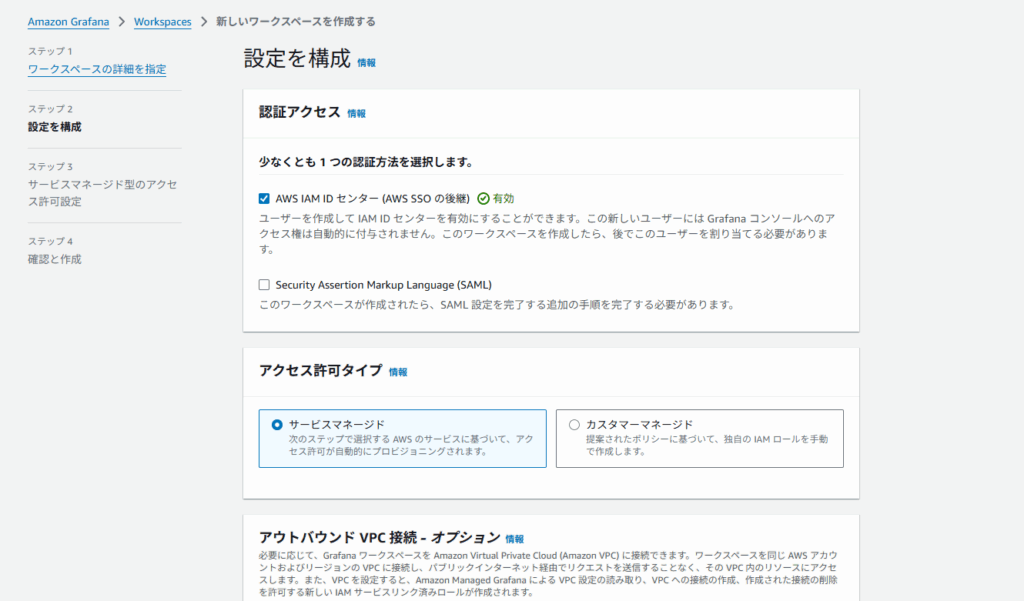
Task: Click the アクセス許可タイプ section heading
Action: (x=321, y=370)
